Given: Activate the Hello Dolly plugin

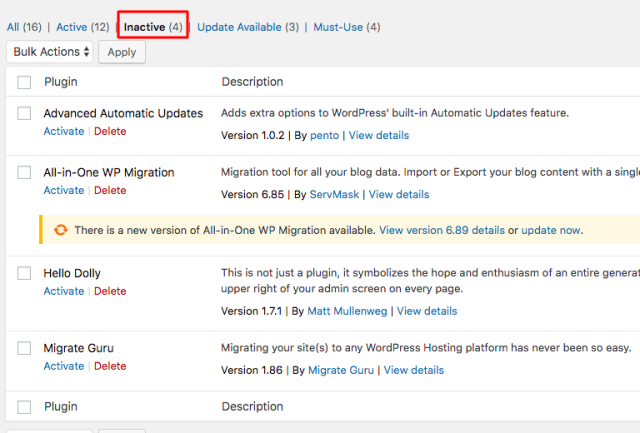Looking at the screenshot, I should [x=64, y=291].
